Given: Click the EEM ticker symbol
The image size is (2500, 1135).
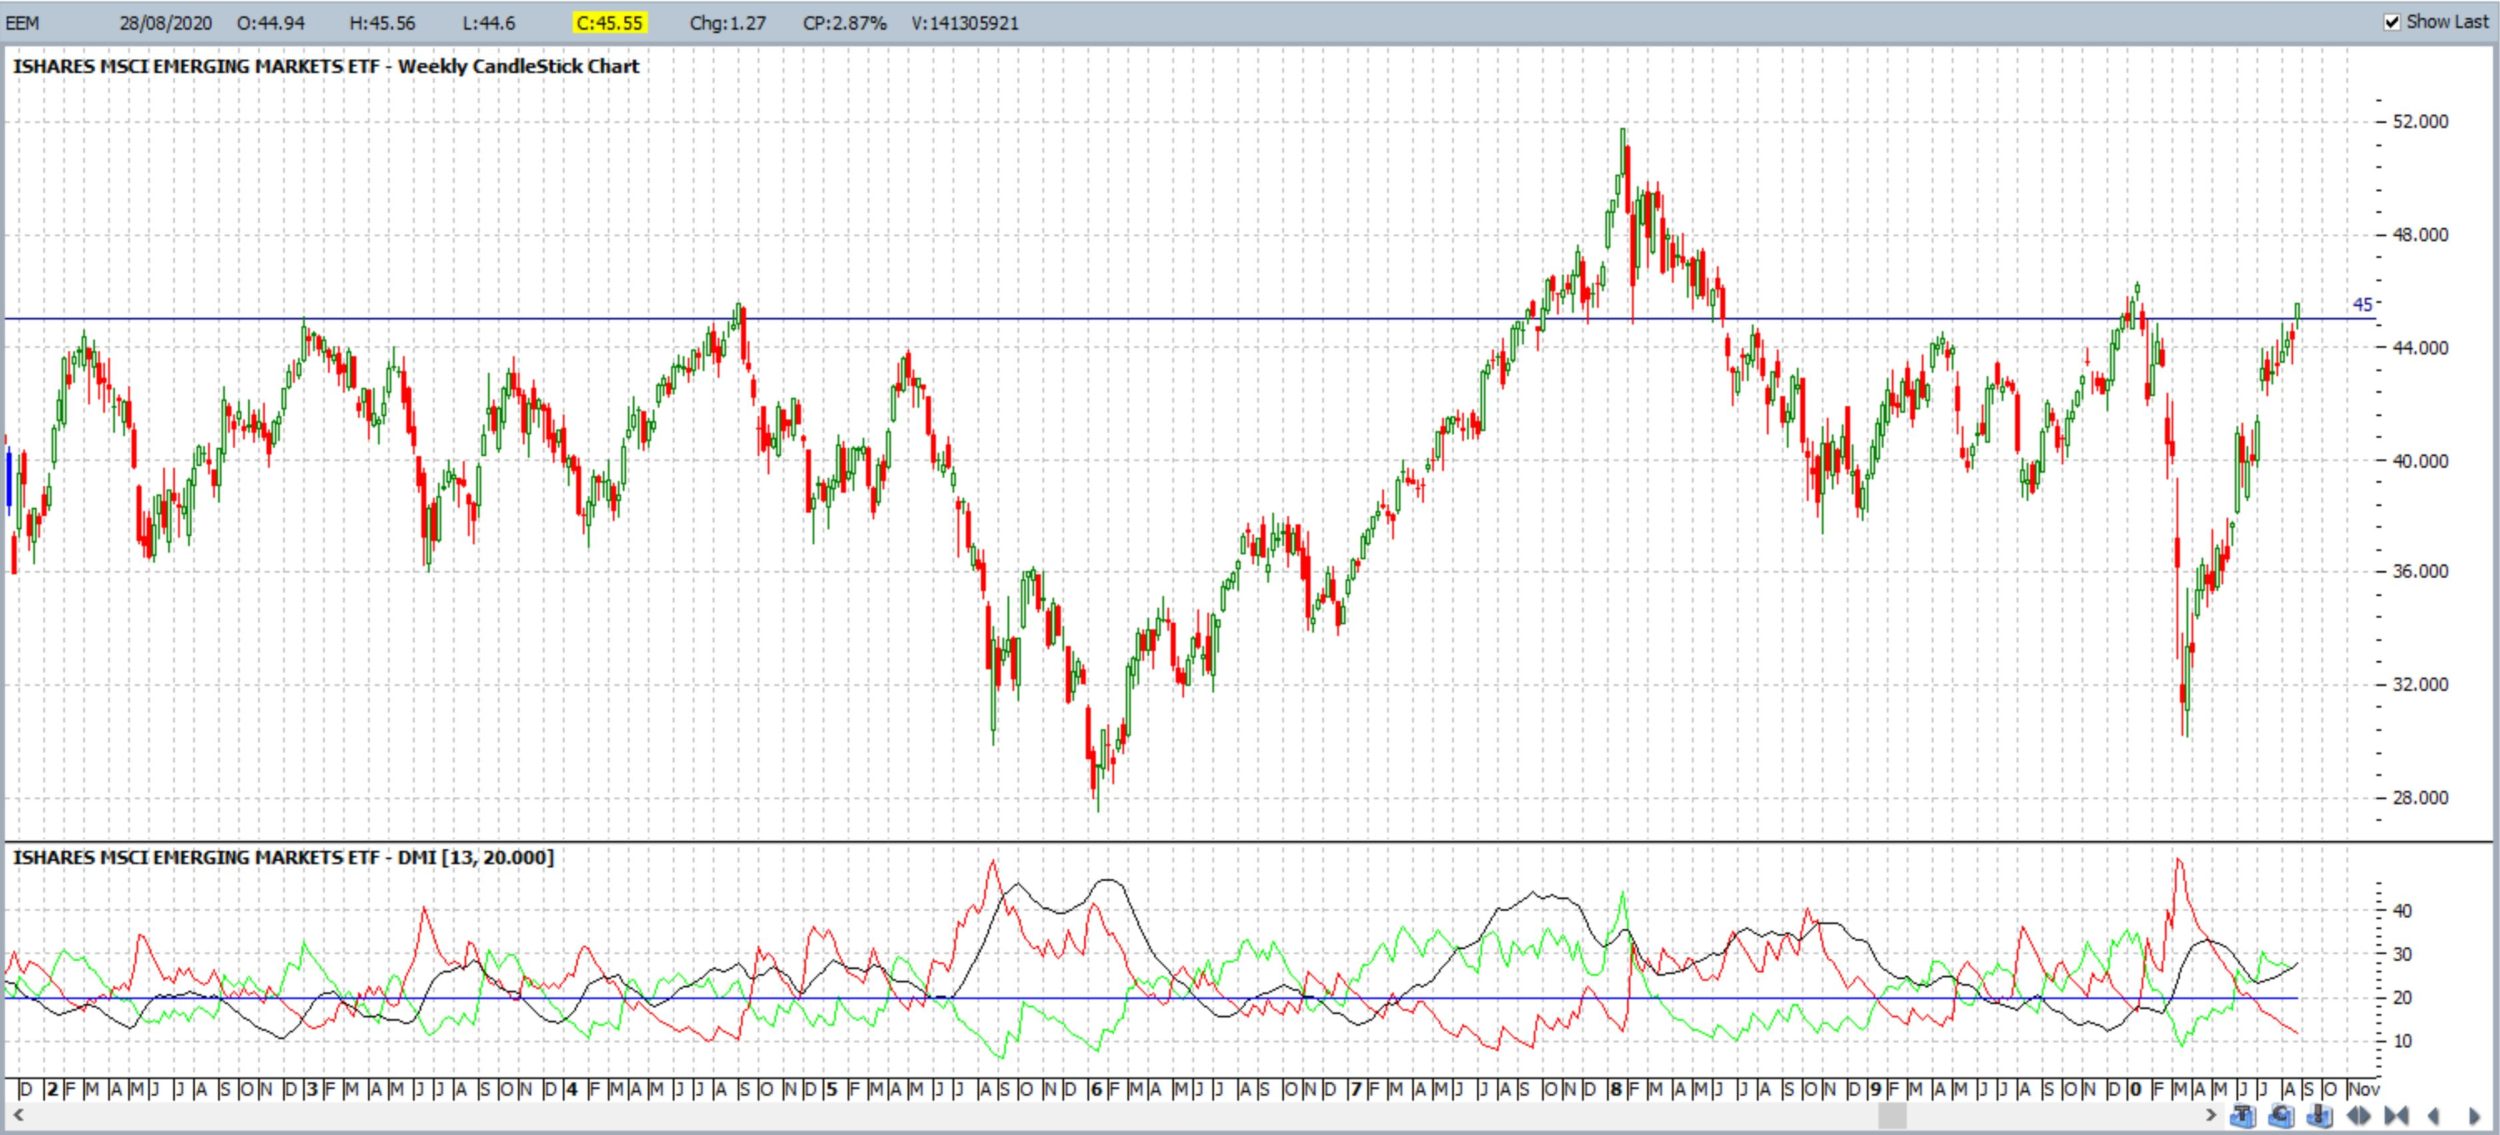Looking at the screenshot, I should pyautogui.click(x=23, y=23).
